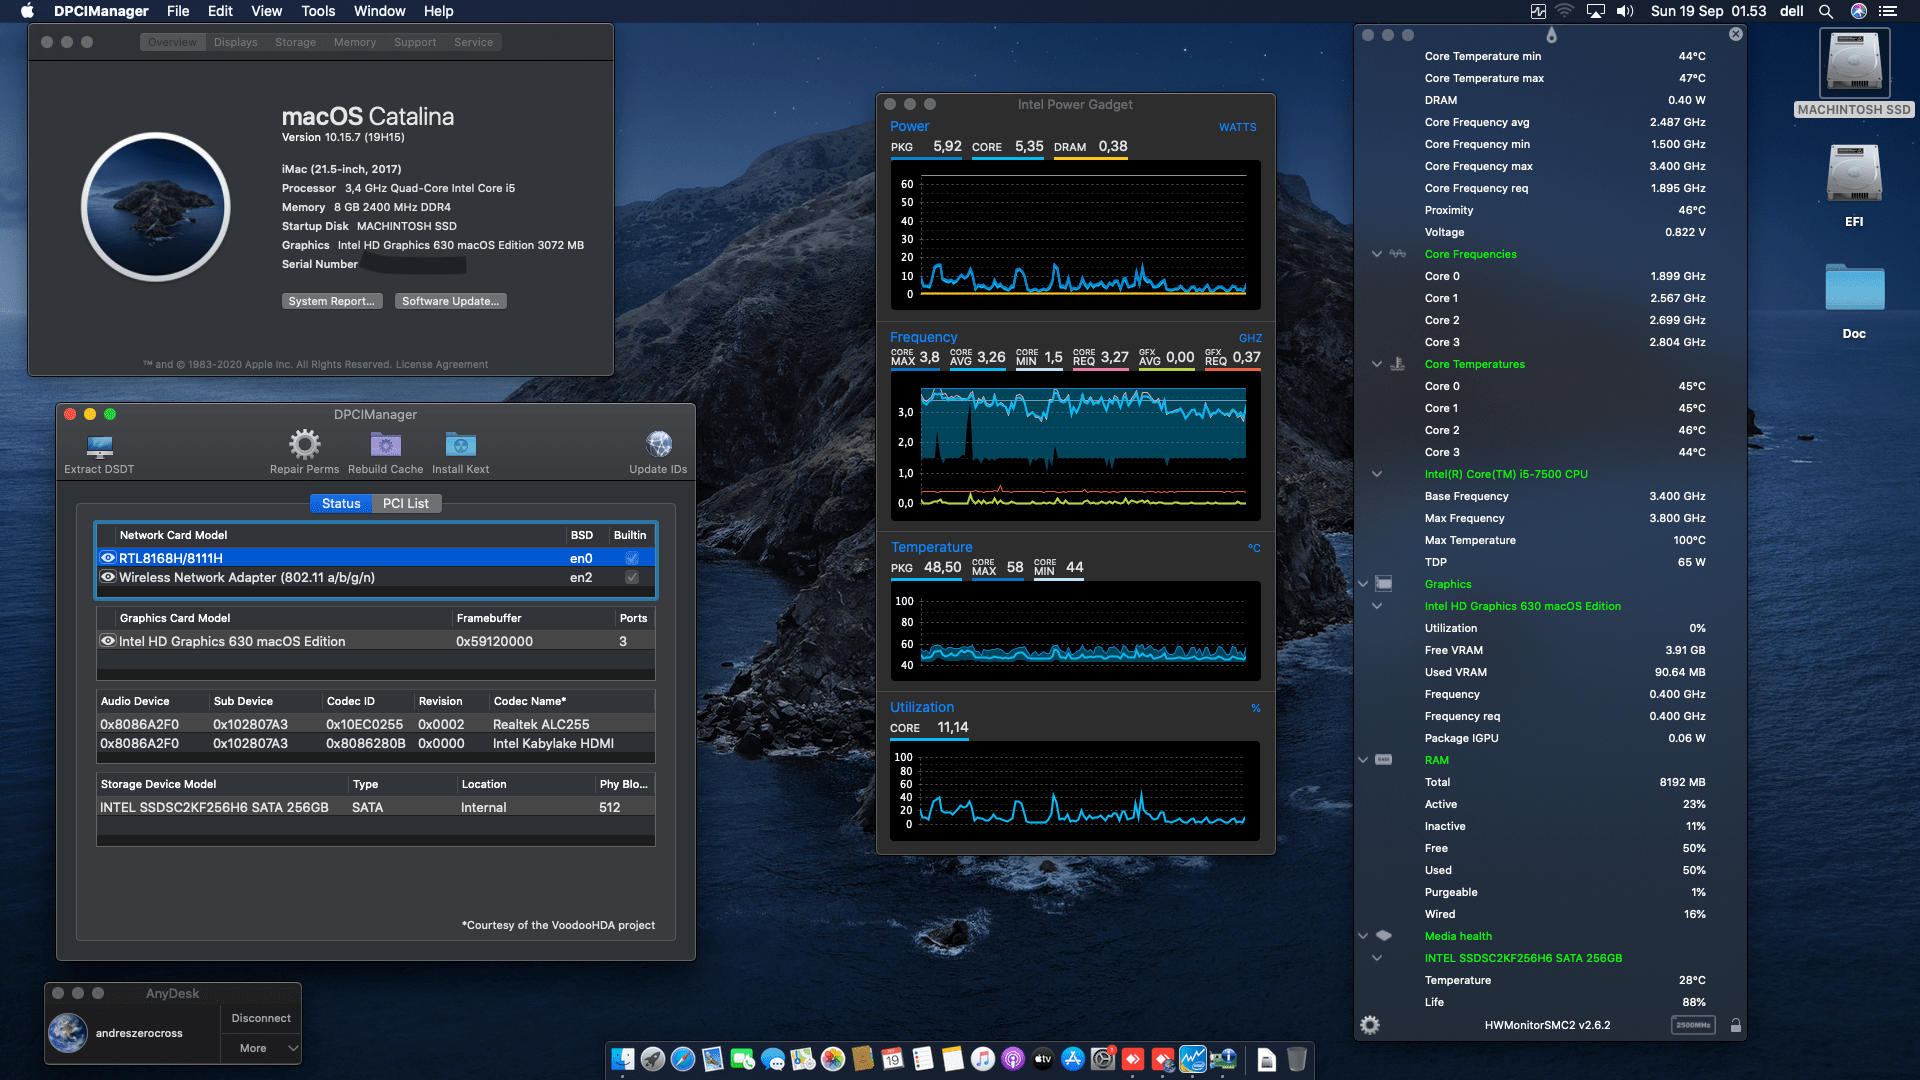Open Safari in the Dock
The height and width of the screenshot is (1080, 1920).
(683, 1059)
